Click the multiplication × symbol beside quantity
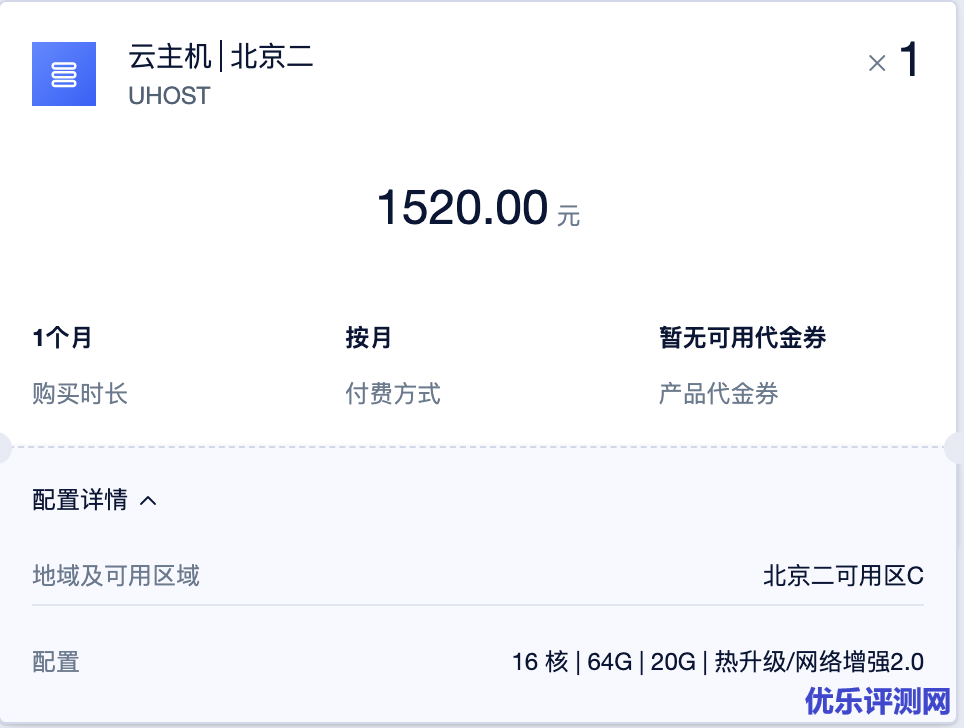964x728 pixels. [x=877, y=64]
